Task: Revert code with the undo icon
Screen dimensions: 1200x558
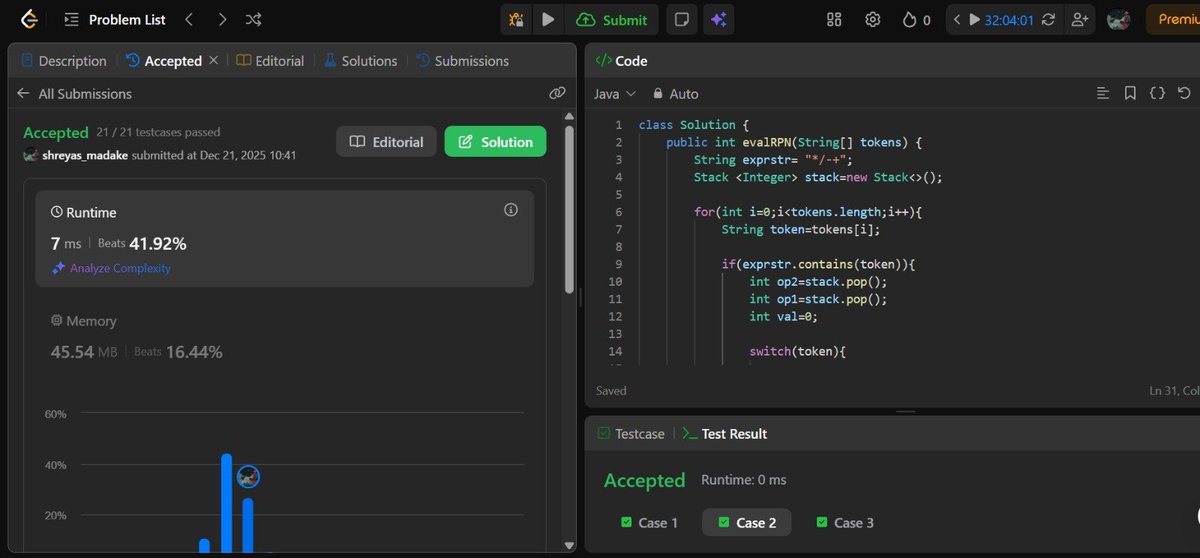Action: (x=1184, y=94)
